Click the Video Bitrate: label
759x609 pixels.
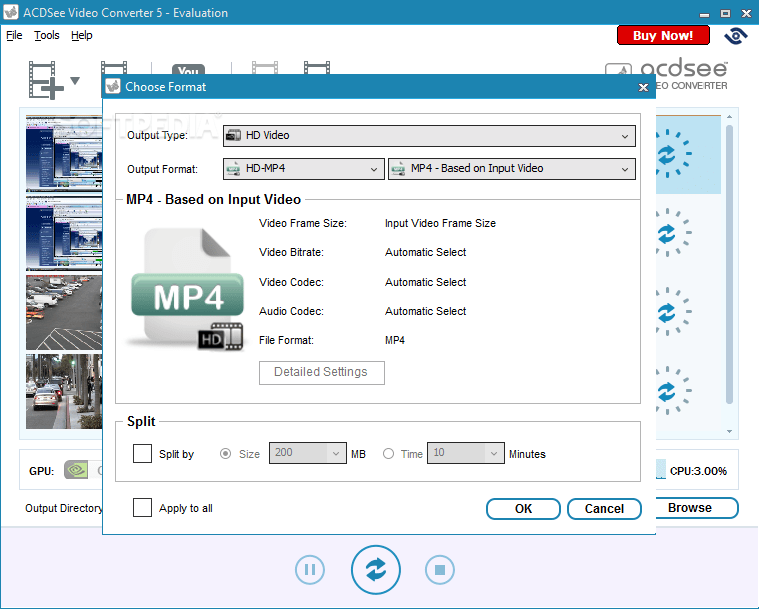click(x=291, y=252)
